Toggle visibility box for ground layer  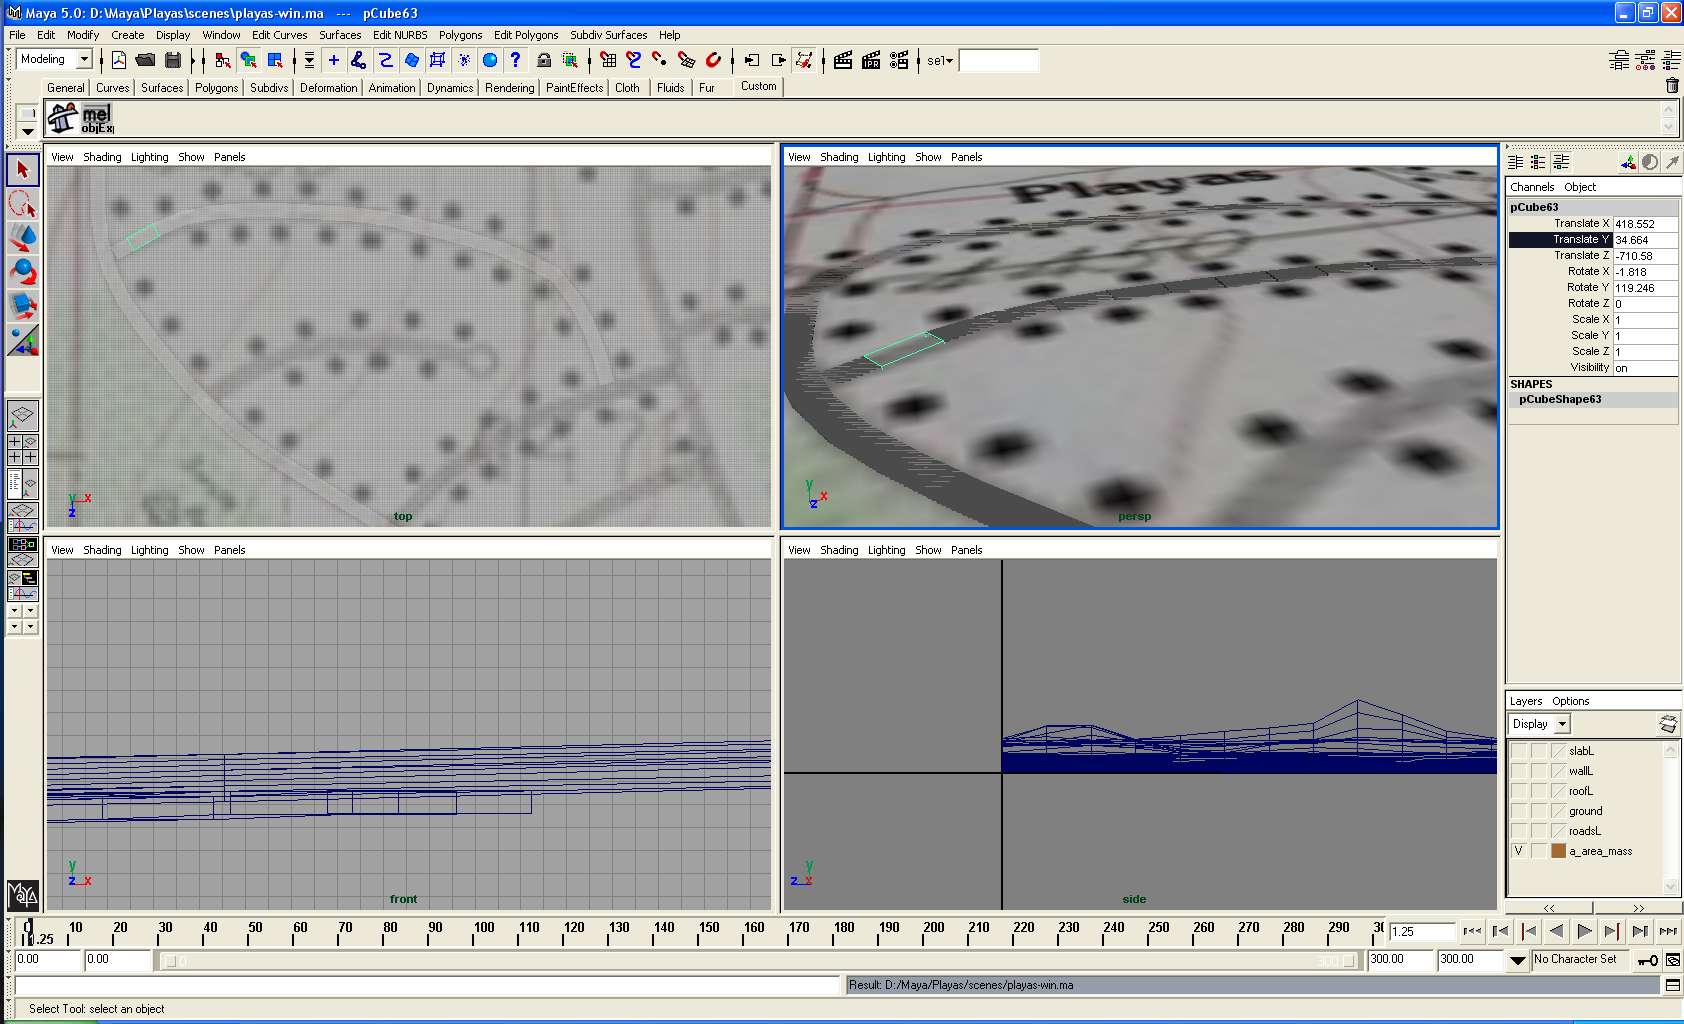tap(1519, 811)
